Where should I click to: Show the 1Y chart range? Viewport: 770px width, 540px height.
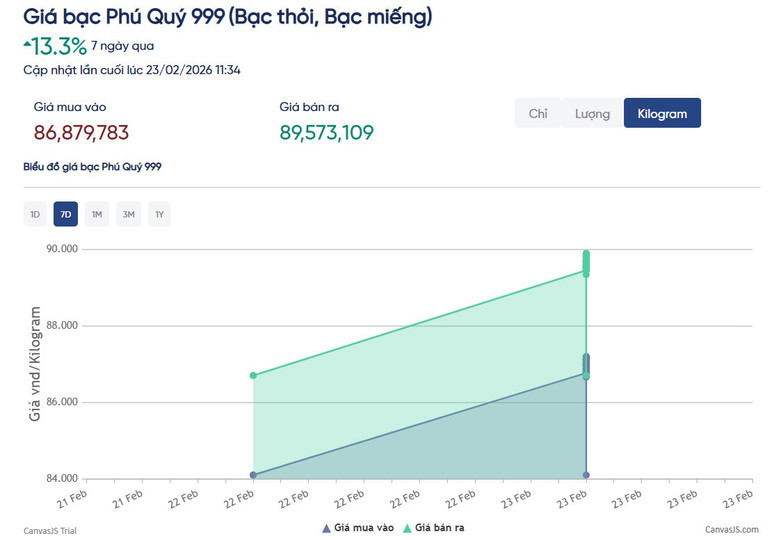point(159,214)
